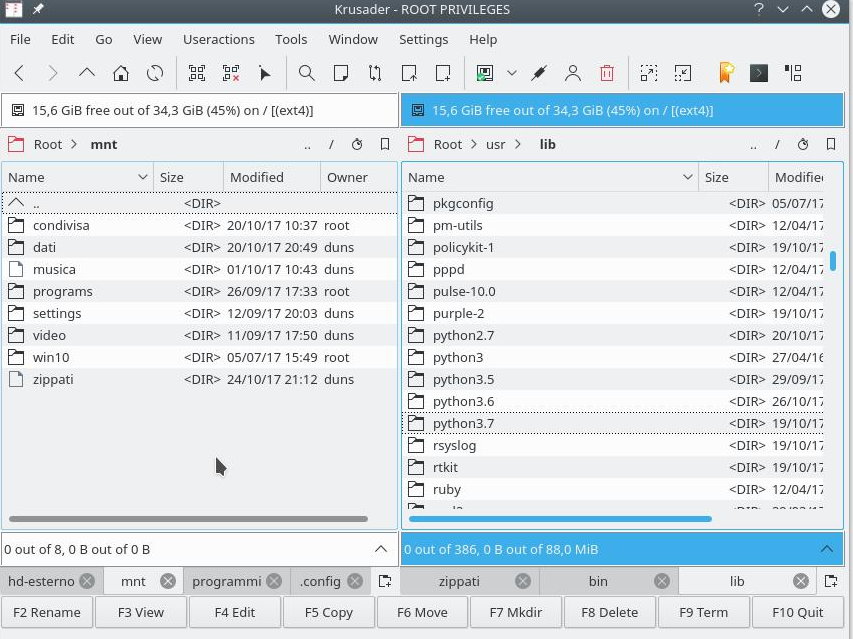Image resolution: width=853 pixels, height=639 pixels.
Task: Open the F9 Term button
Action: [x=703, y=612]
